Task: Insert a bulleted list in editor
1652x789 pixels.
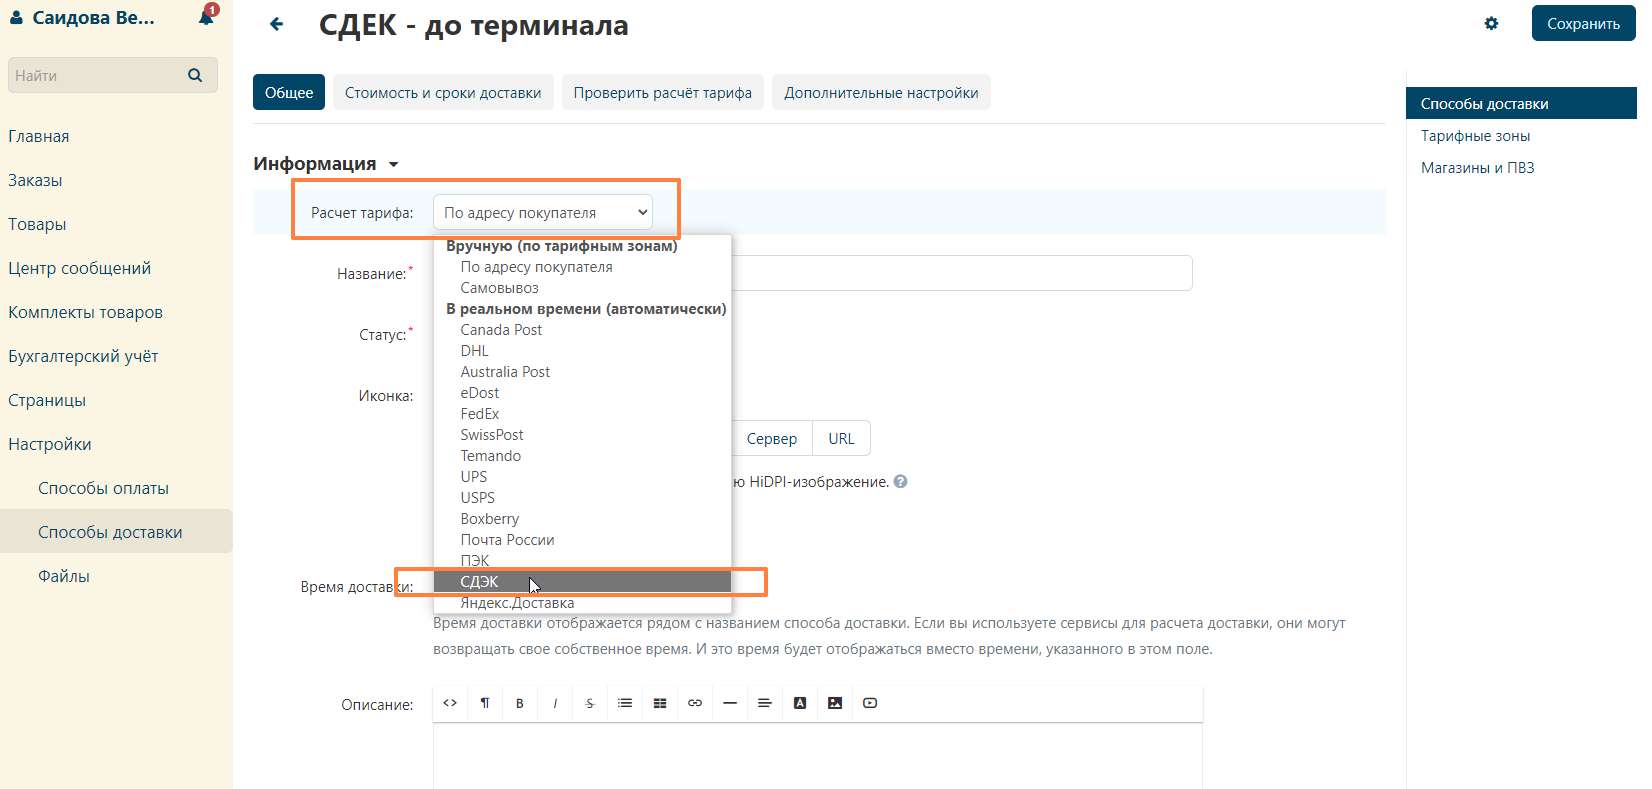Action: [x=625, y=703]
